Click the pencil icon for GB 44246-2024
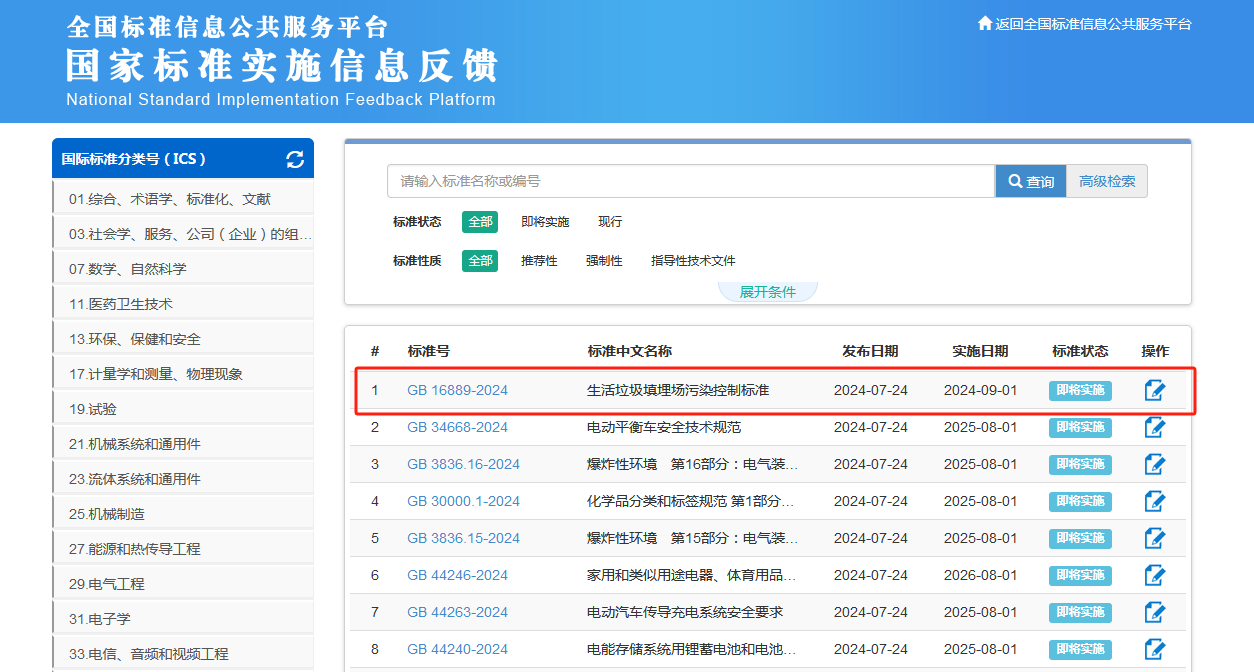The width and height of the screenshot is (1254, 672). click(x=1155, y=575)
